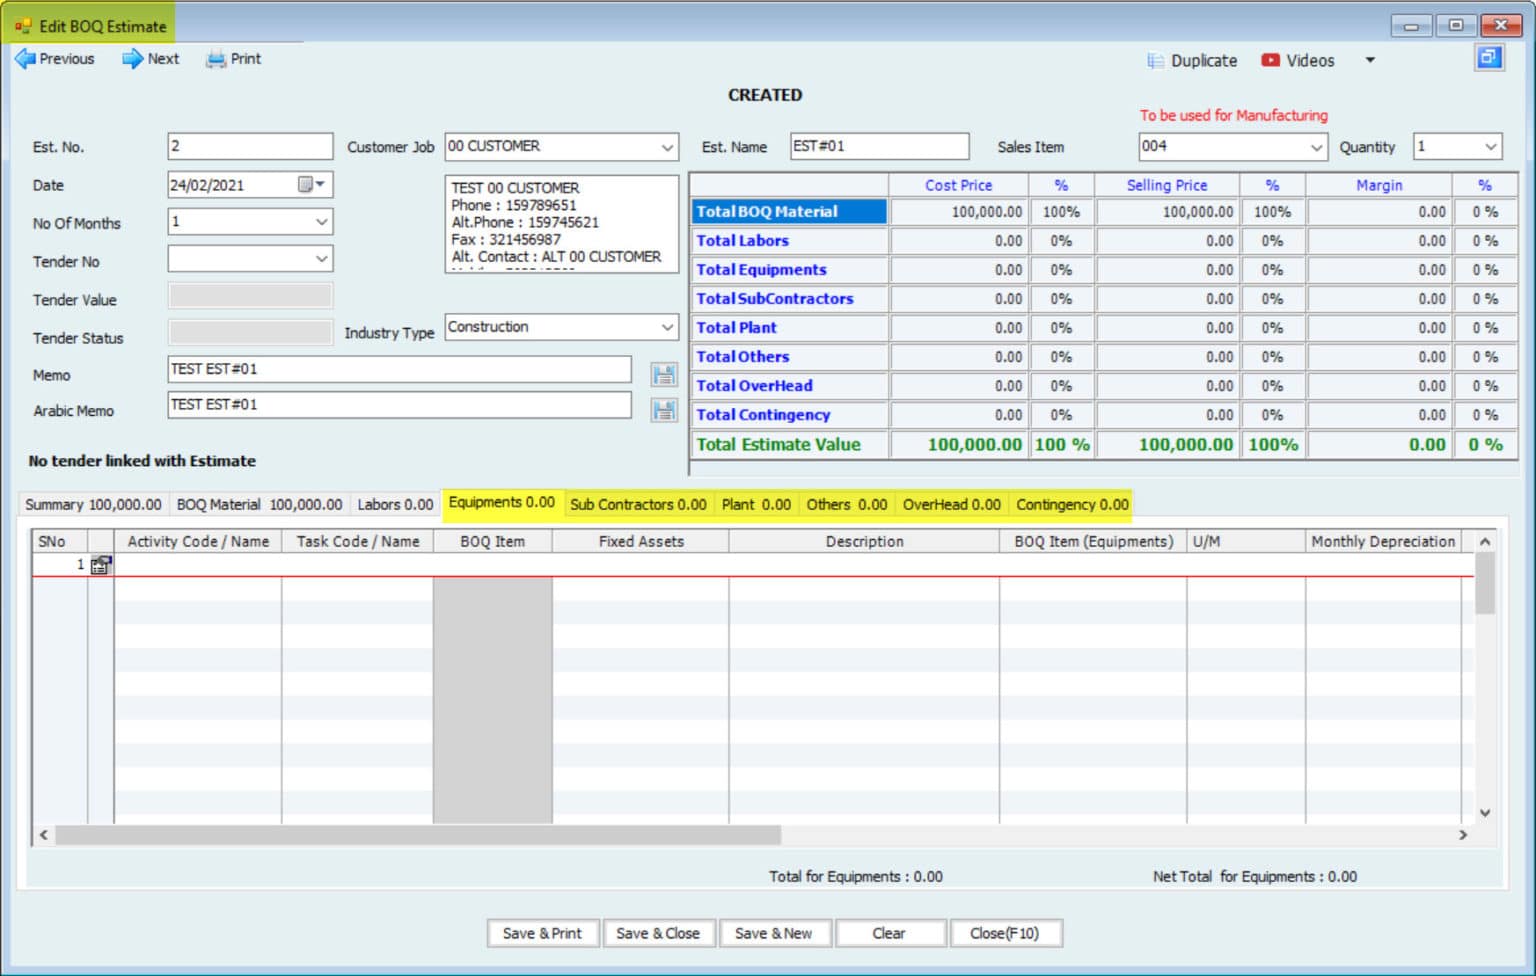Screen dimensions: 1536x976
Task: Click the Activity Code / Name column header
Action: (198, 541)
